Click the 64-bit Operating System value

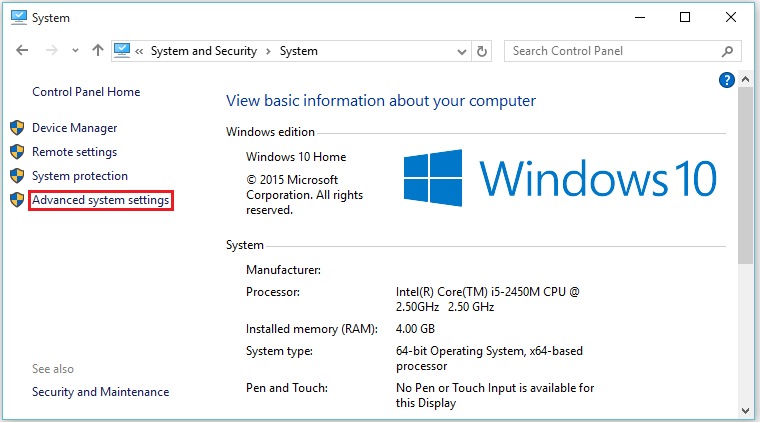[489, 359]
